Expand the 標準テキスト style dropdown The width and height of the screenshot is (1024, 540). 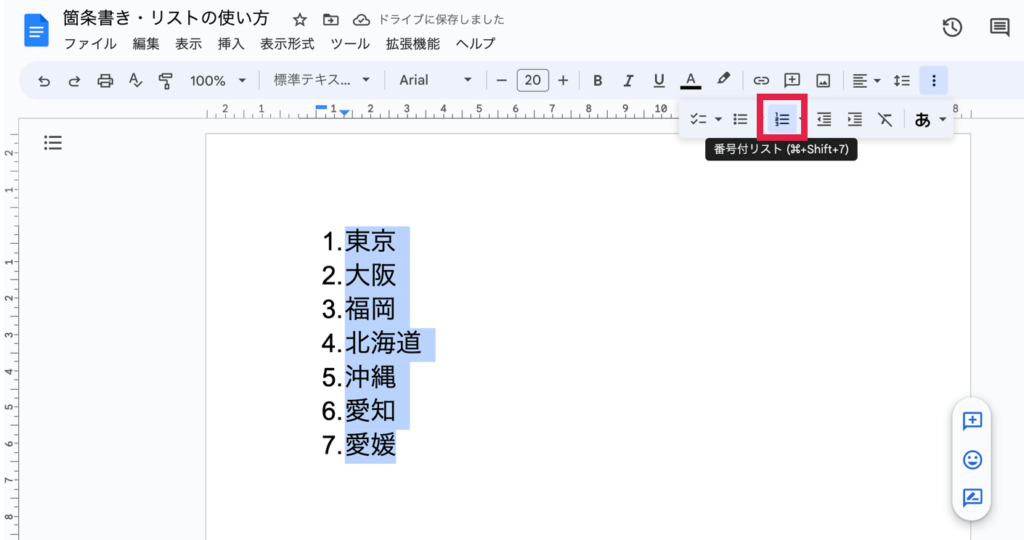(x=321, y=81)
